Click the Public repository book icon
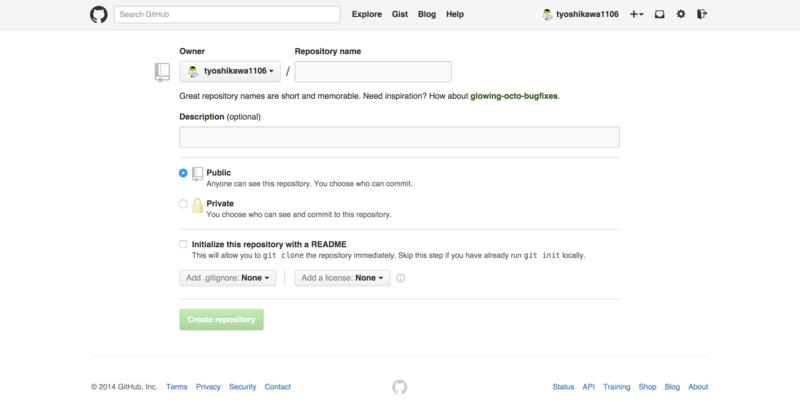The width and height of the screenshot is (800, 402). click(x=197, y=174)
